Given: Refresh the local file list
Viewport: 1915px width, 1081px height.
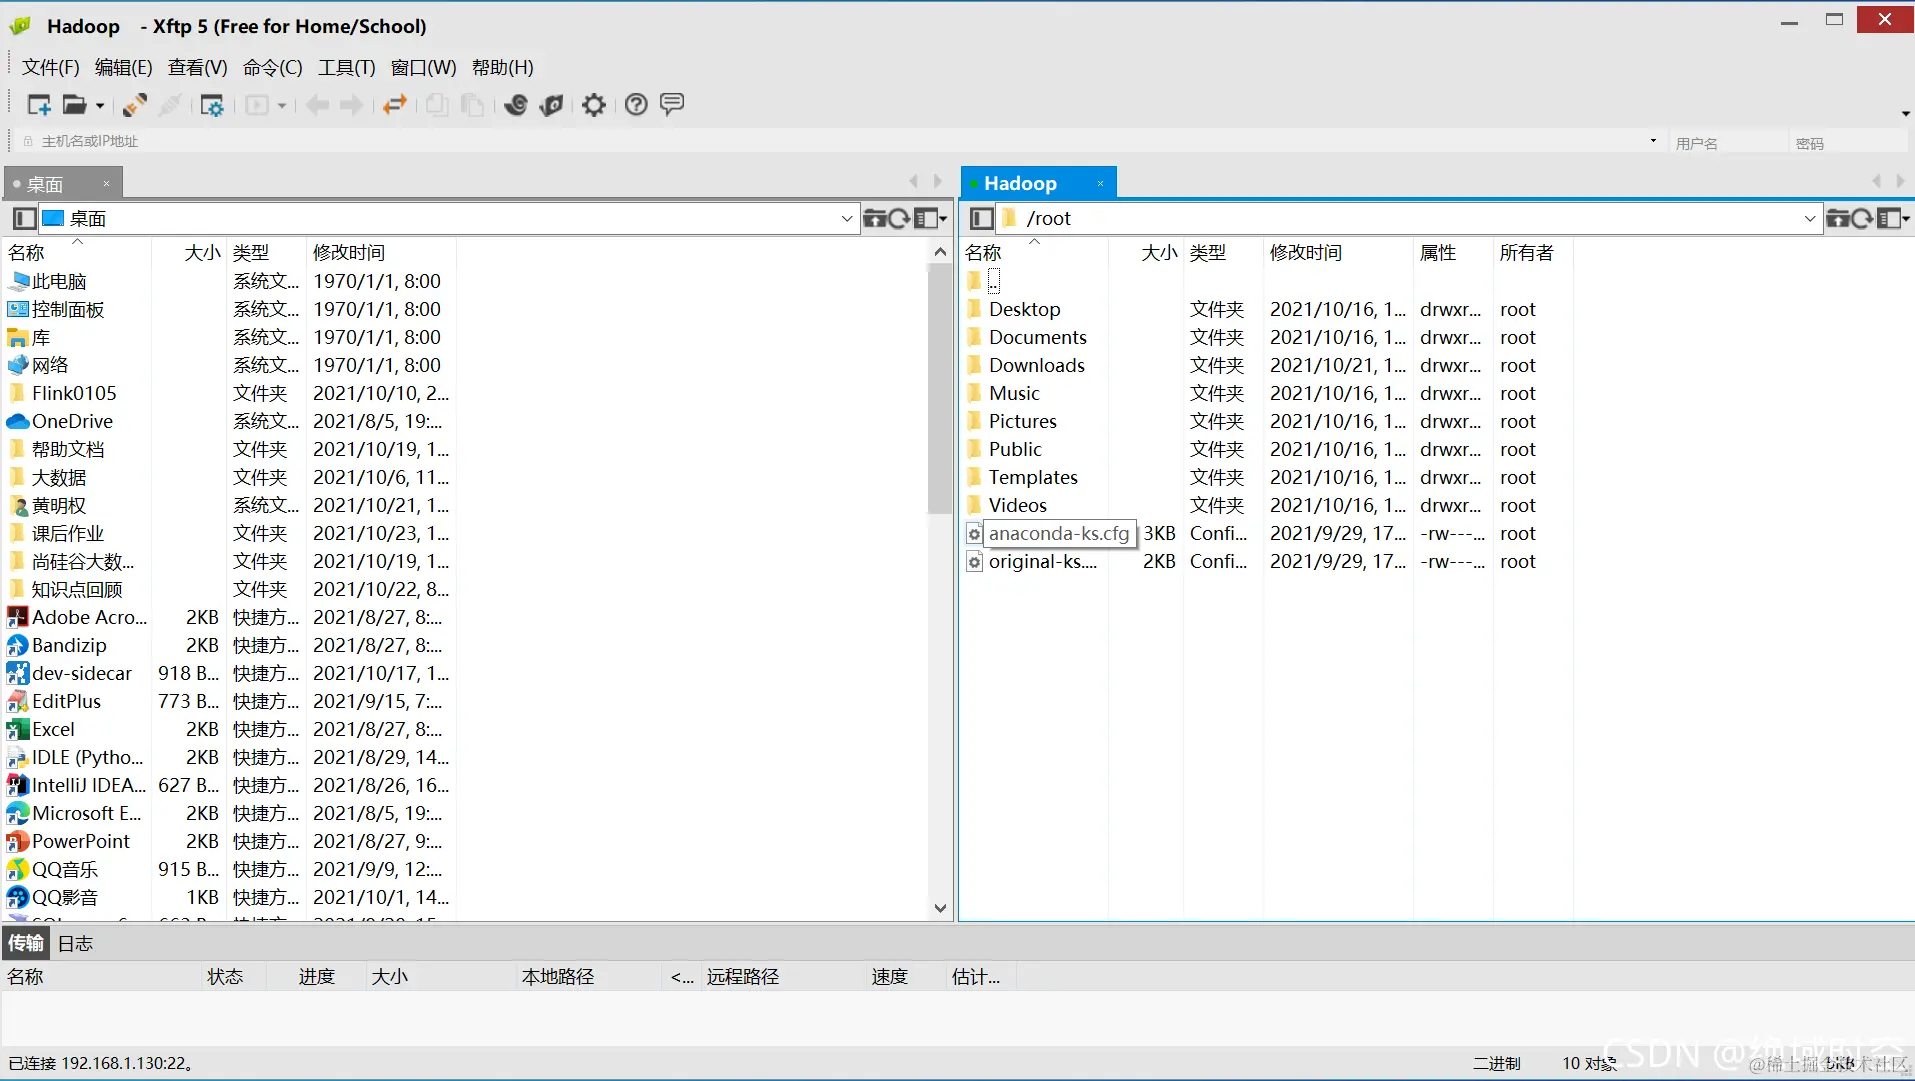Looking at the screenshot, I should (899, 218).
